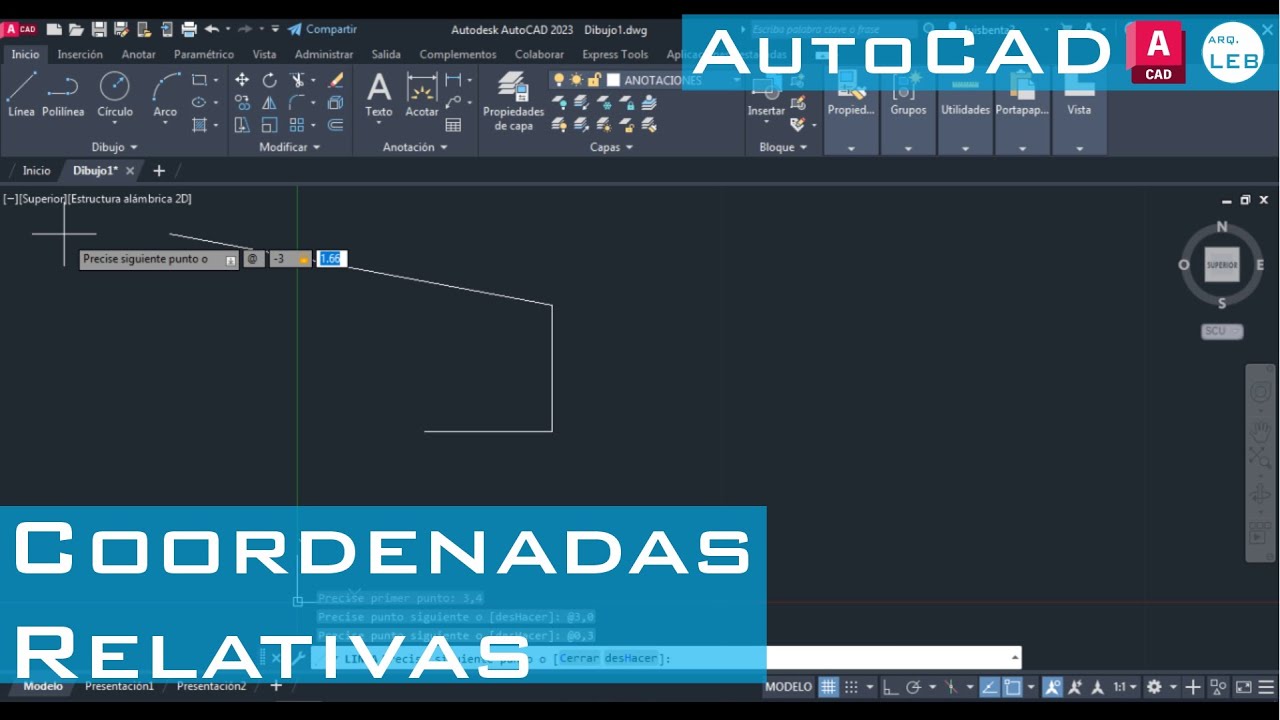
Task: Switch to the Inicio file tab
Action: tap(36, 171)
